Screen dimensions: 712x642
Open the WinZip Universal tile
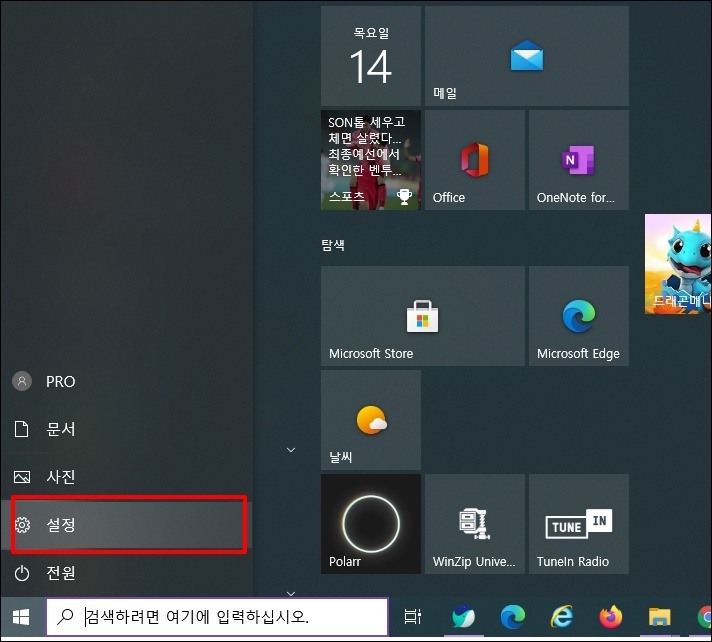click(x=475, y=524)
